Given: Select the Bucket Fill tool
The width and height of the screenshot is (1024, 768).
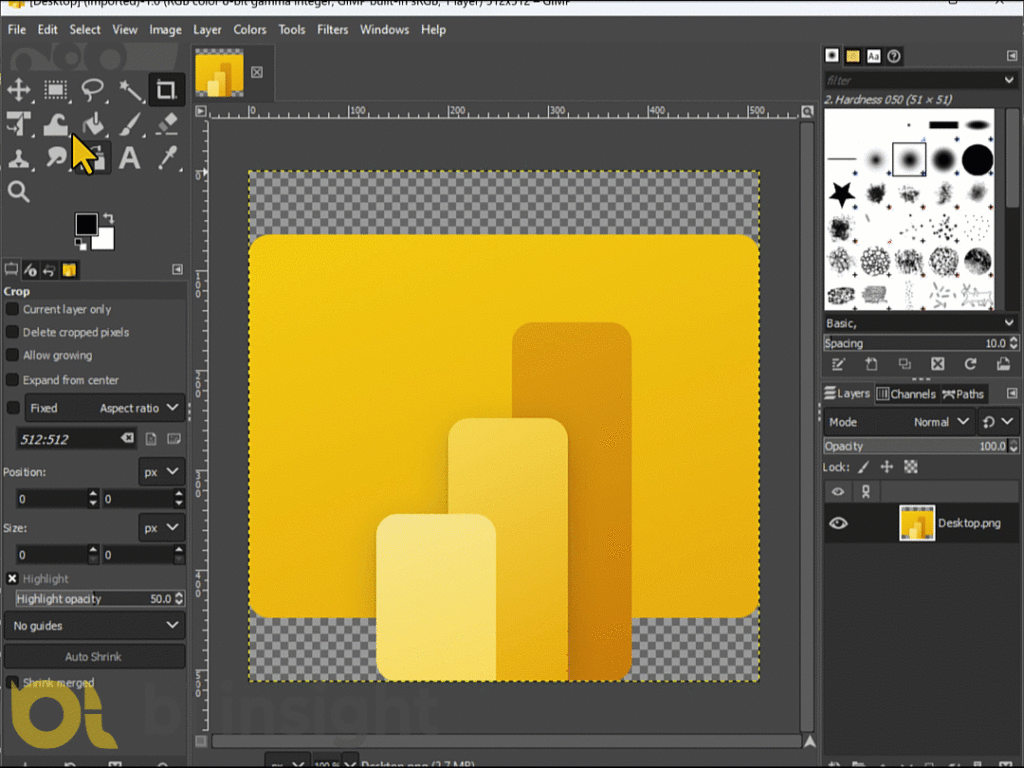Looking at the screenshot, I should [x=93, y=123].
